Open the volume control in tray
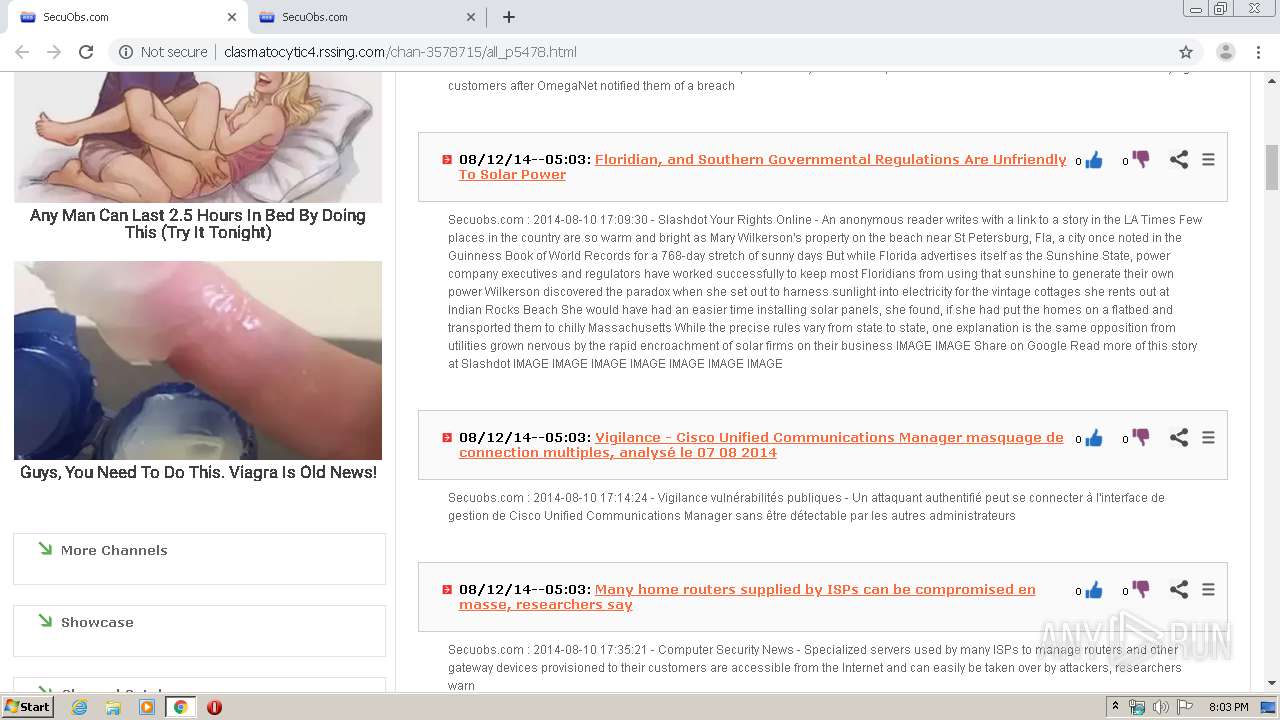 pos(1160,707)
